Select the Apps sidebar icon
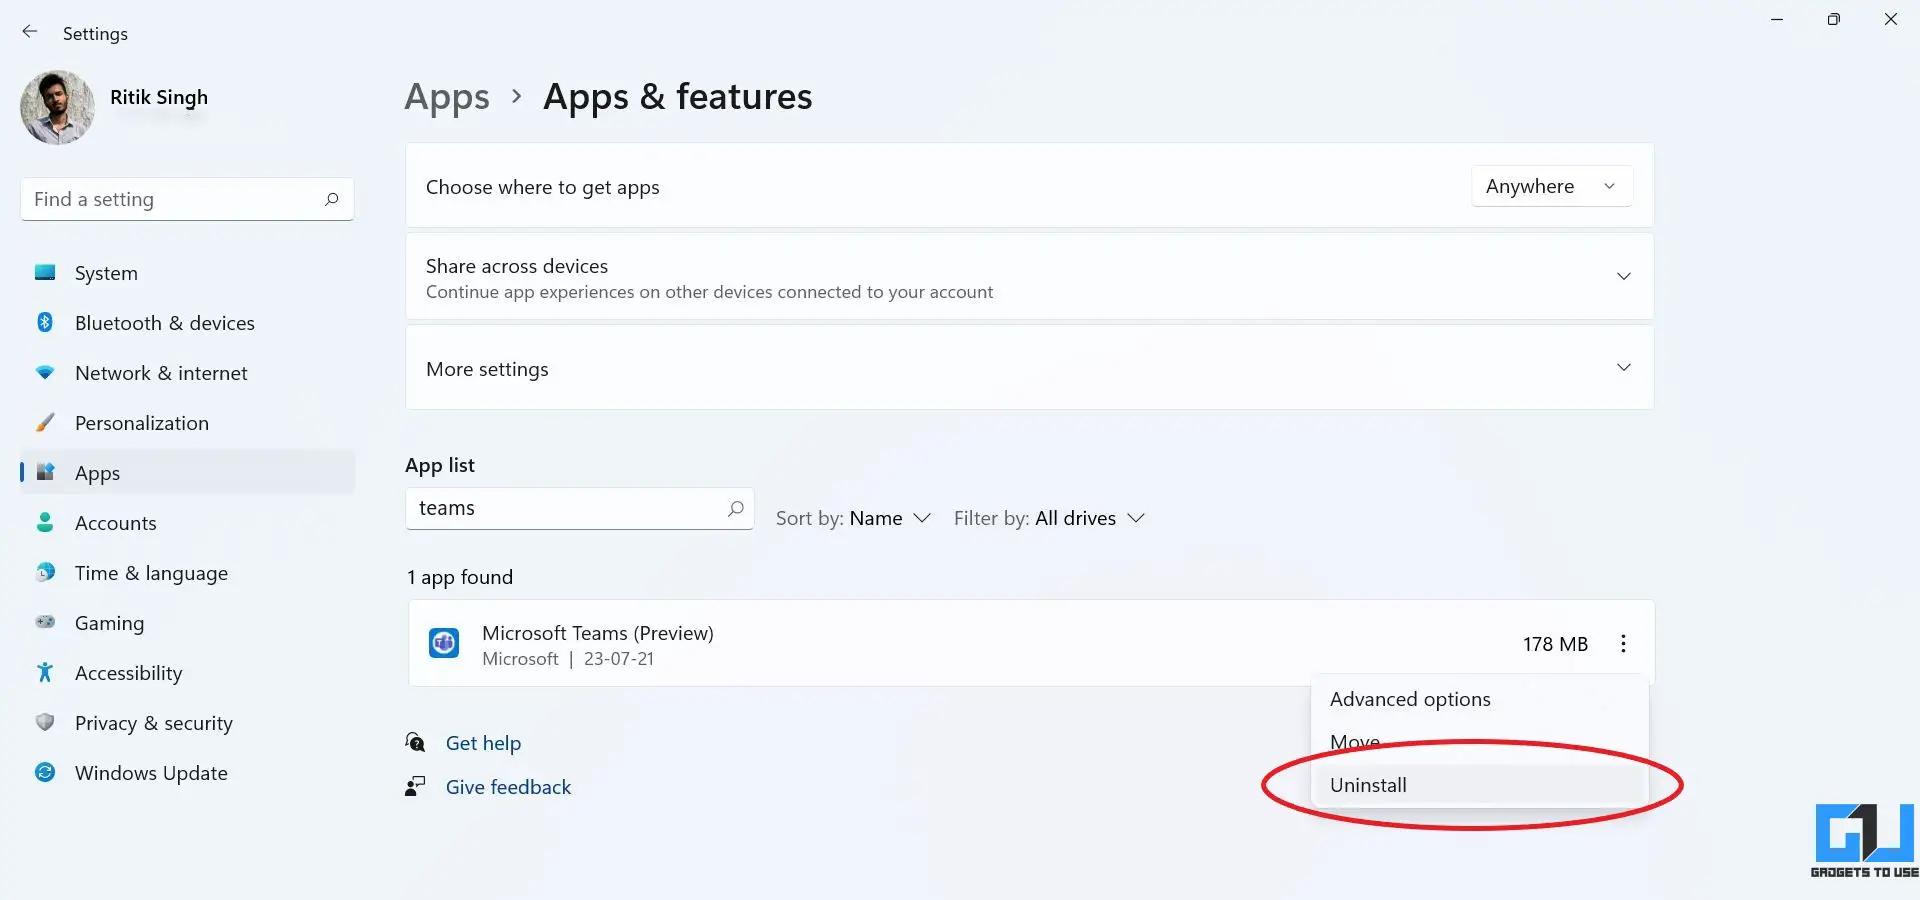Screen dimensions: 1920x900 tap(45, 472)
